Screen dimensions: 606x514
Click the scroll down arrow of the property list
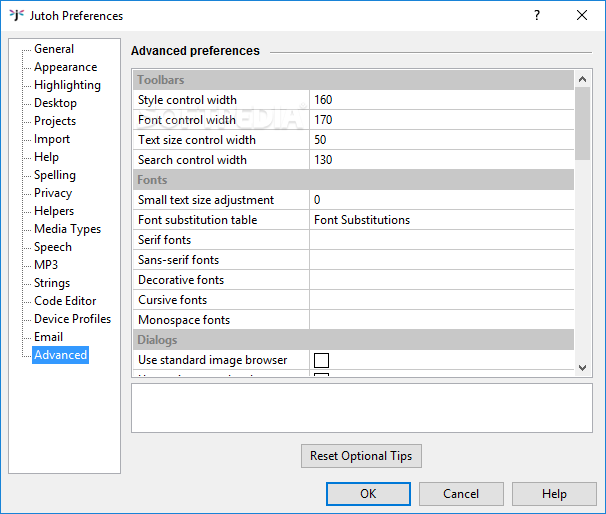[x=582, y=368]
